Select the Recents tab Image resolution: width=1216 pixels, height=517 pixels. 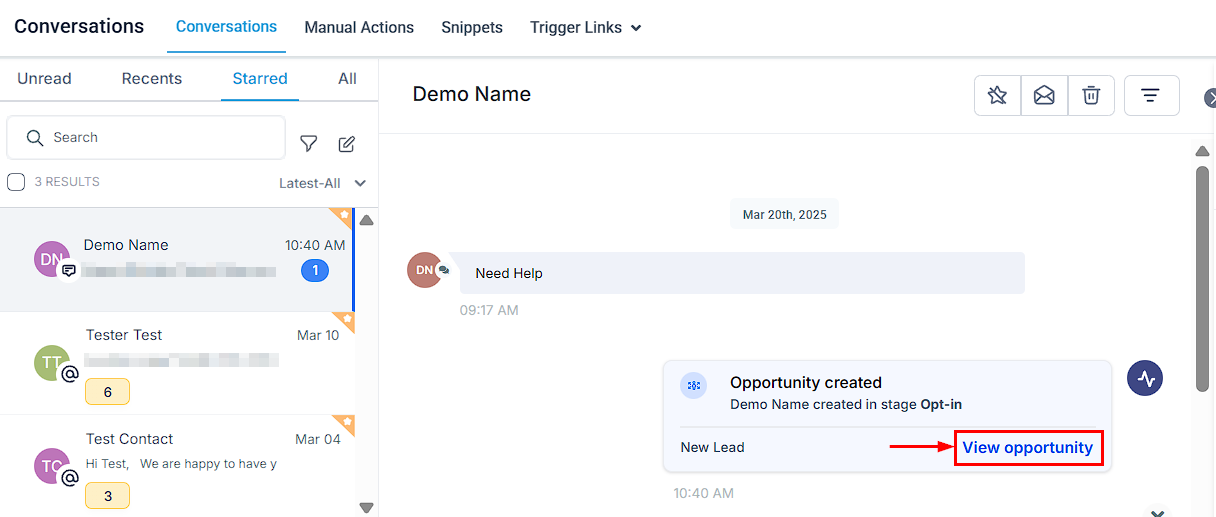(x=152, y=79)
